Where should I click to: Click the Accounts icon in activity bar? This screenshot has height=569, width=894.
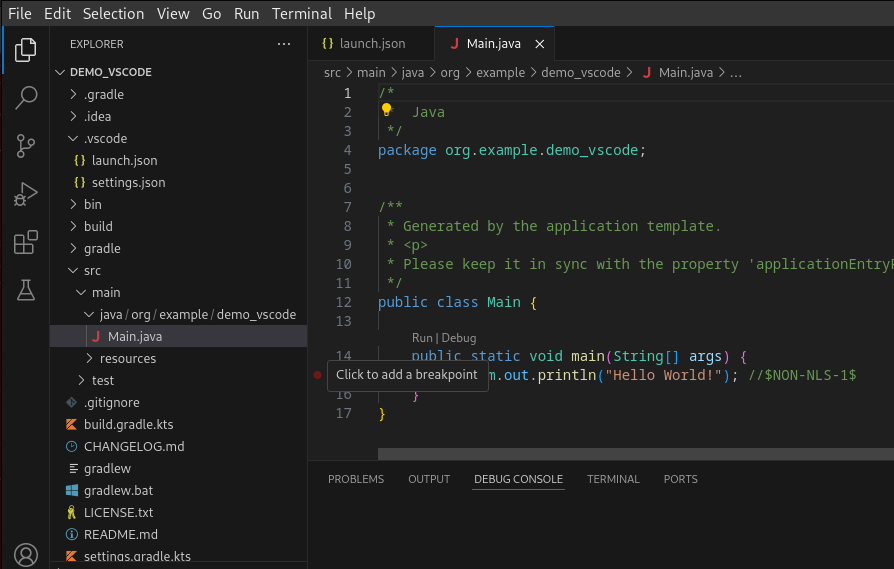pyautogui.click(x=26, y=554)
